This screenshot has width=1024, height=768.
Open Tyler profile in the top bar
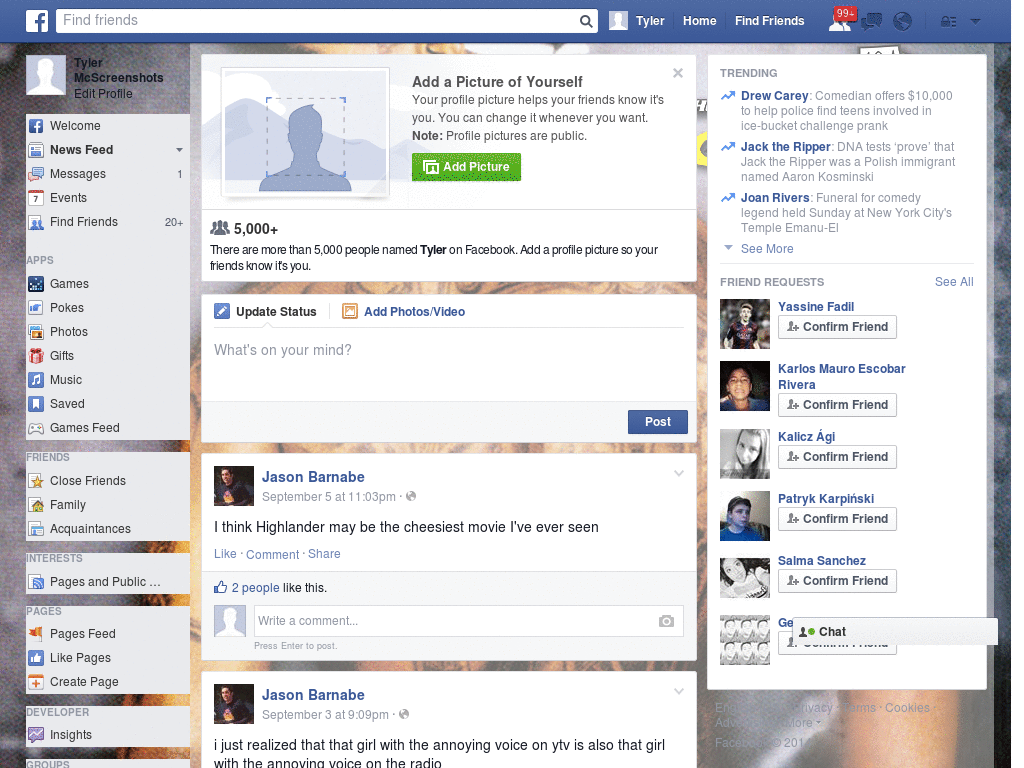637,21
